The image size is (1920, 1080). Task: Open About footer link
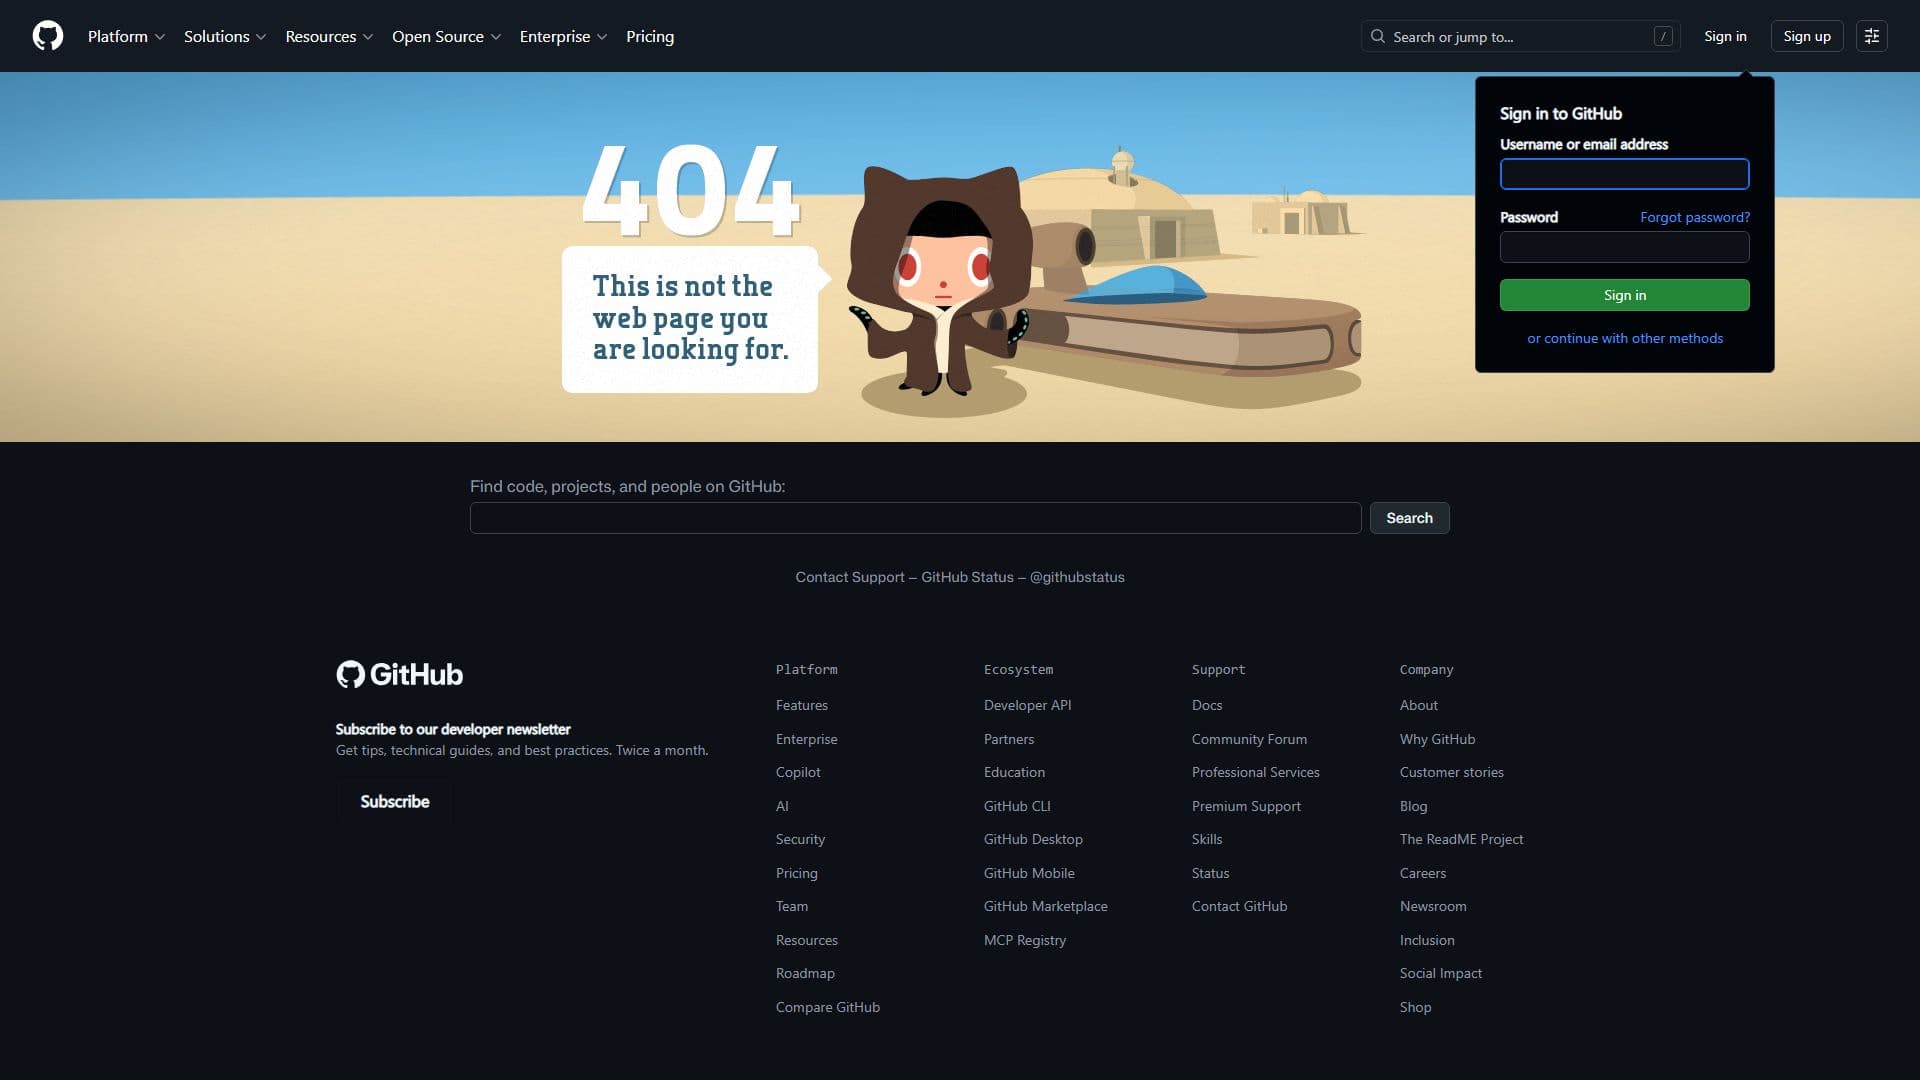[1419, 705]
